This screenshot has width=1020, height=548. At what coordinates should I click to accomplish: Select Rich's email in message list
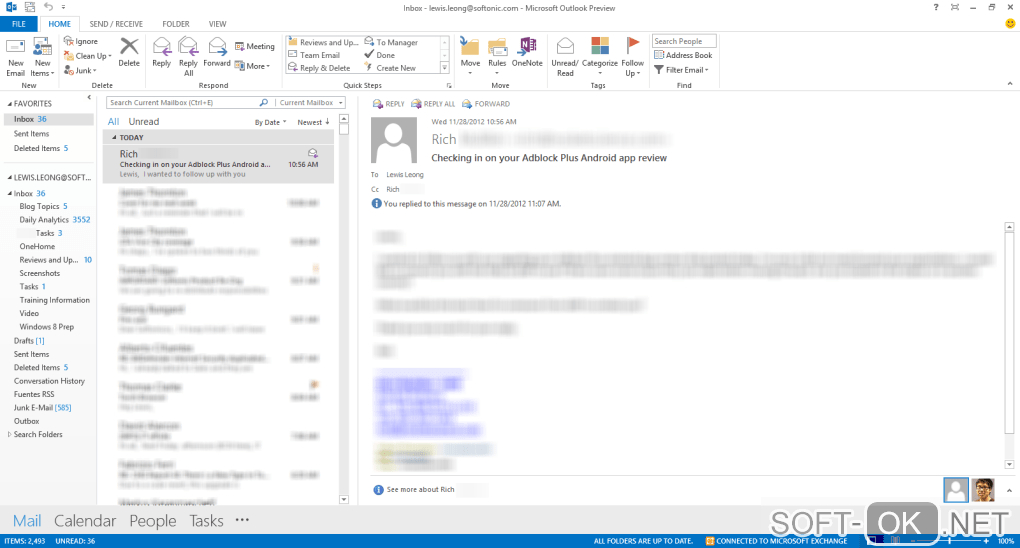219,164
